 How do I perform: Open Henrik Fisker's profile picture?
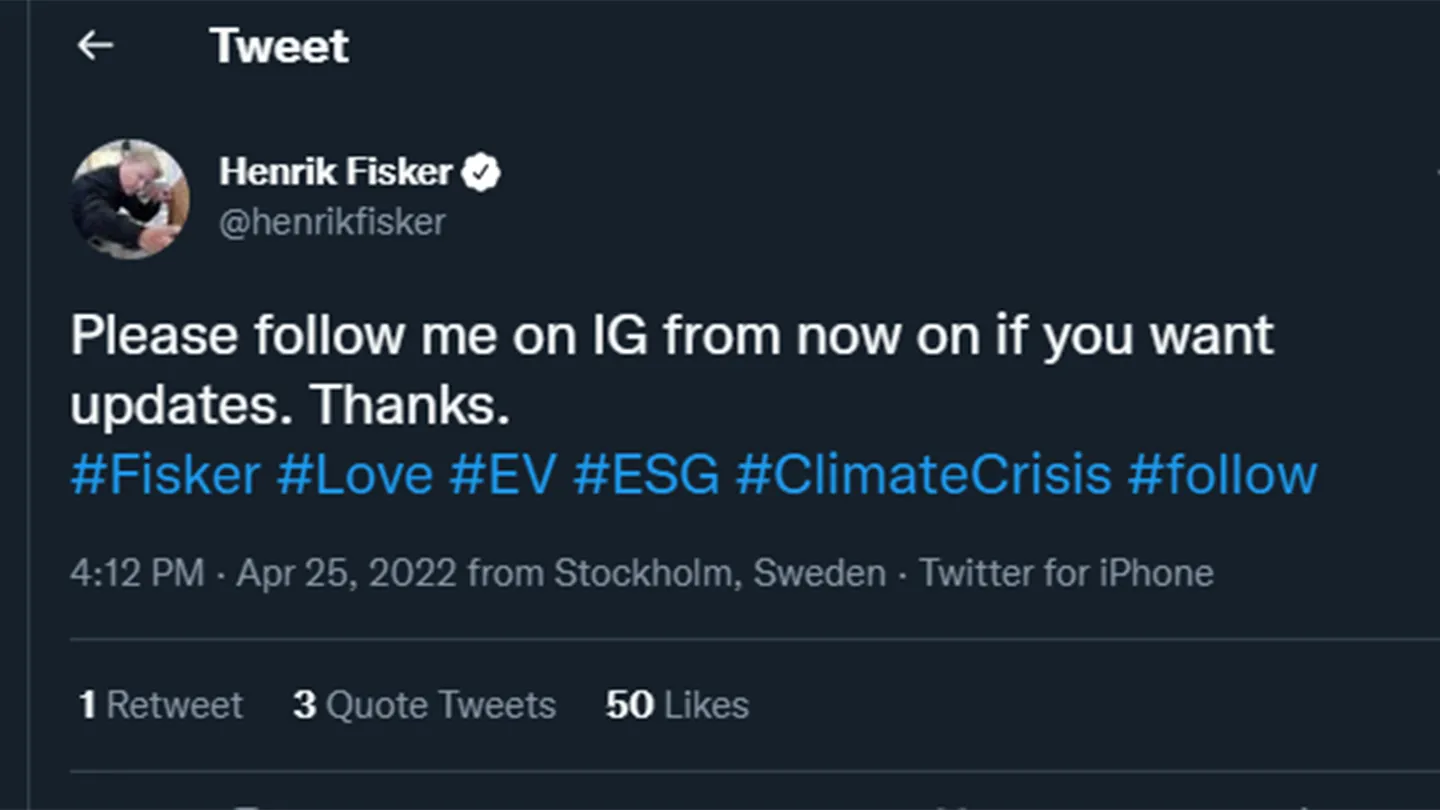click(x=129, y=199)
